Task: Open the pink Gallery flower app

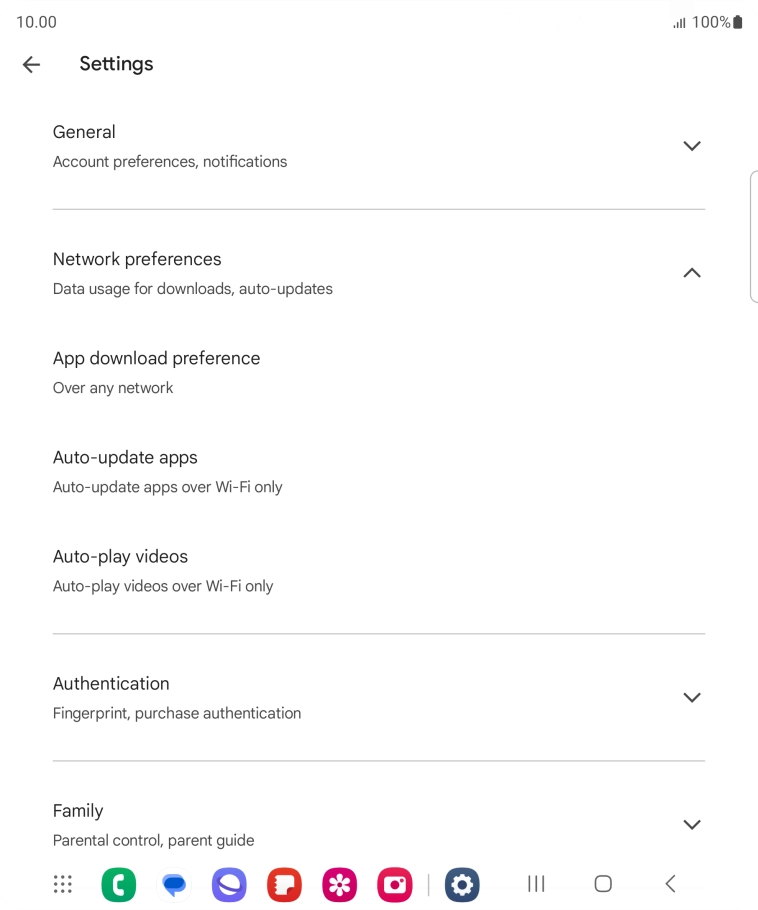Action: point(340,884)
